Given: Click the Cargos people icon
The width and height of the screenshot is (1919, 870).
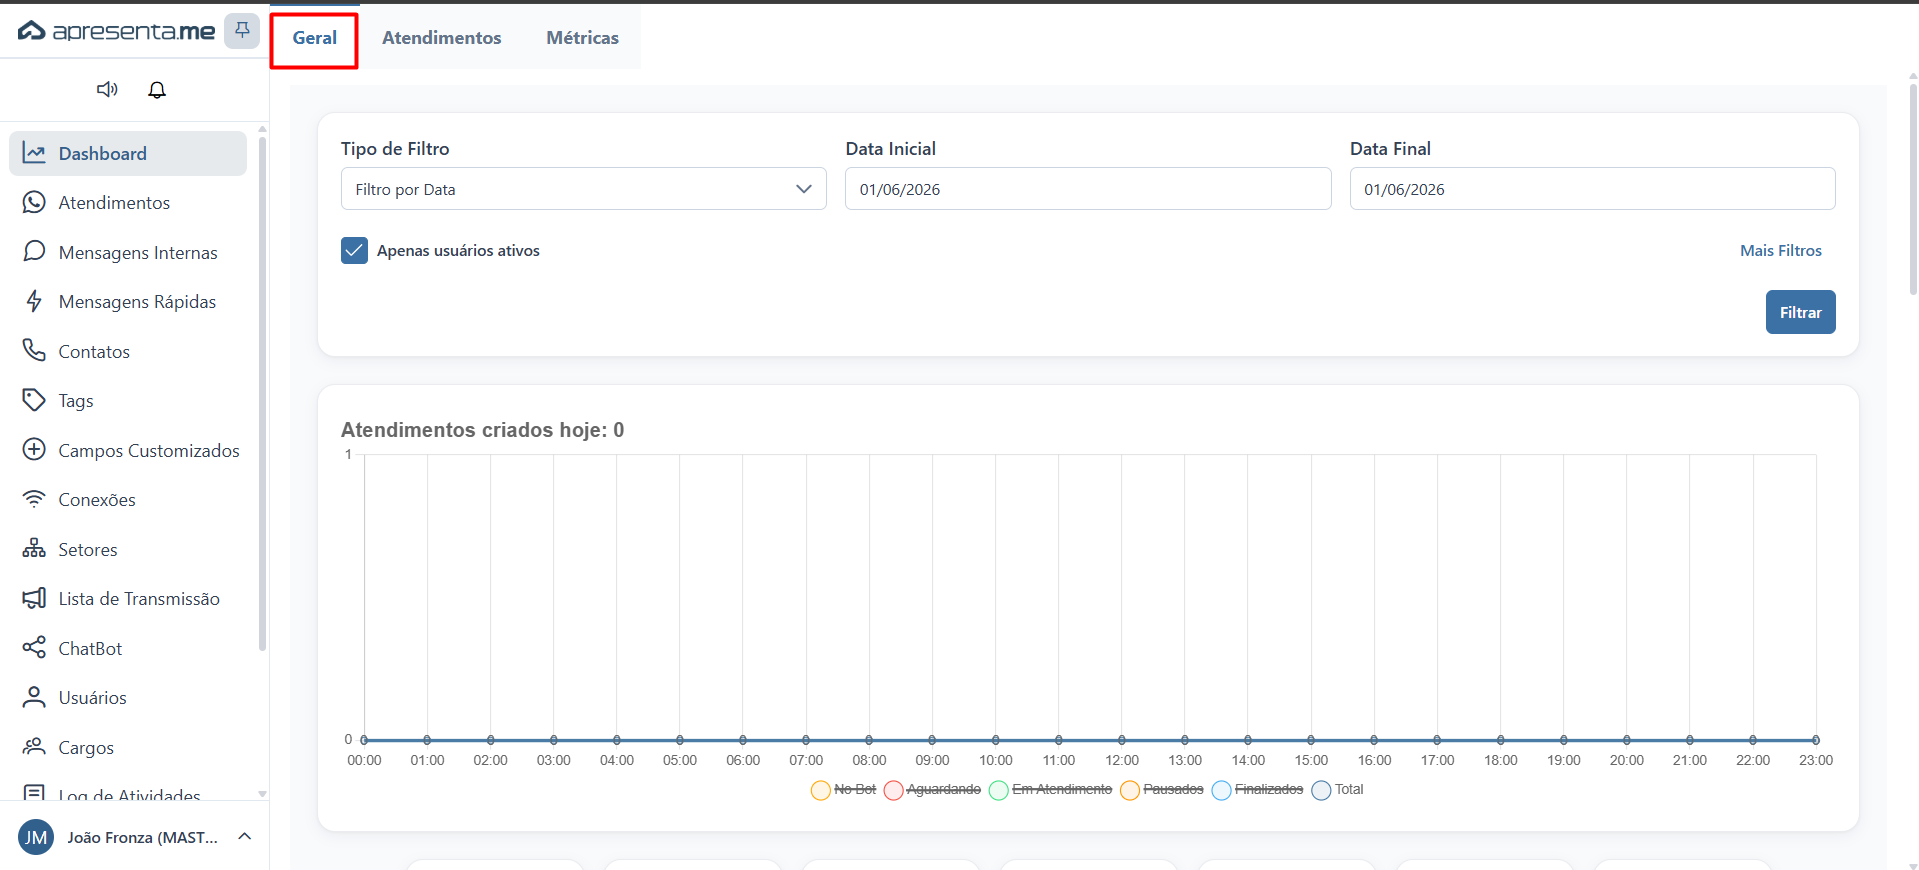Looking at the screenshot, I should 34,746.
